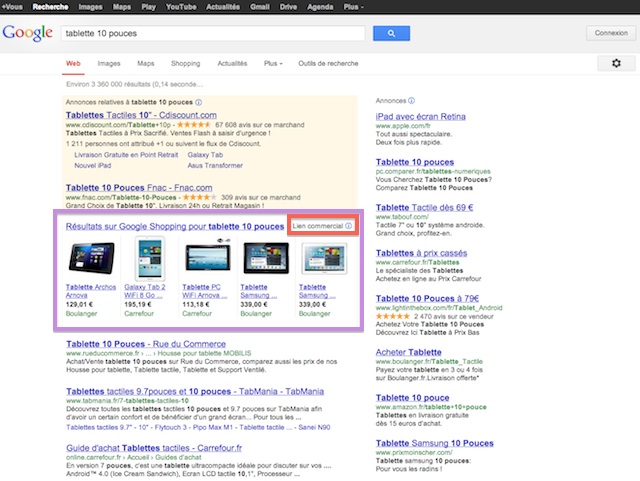Open the settings gear menu
Viewport: 640px width, 481px height.
point(616,63)
